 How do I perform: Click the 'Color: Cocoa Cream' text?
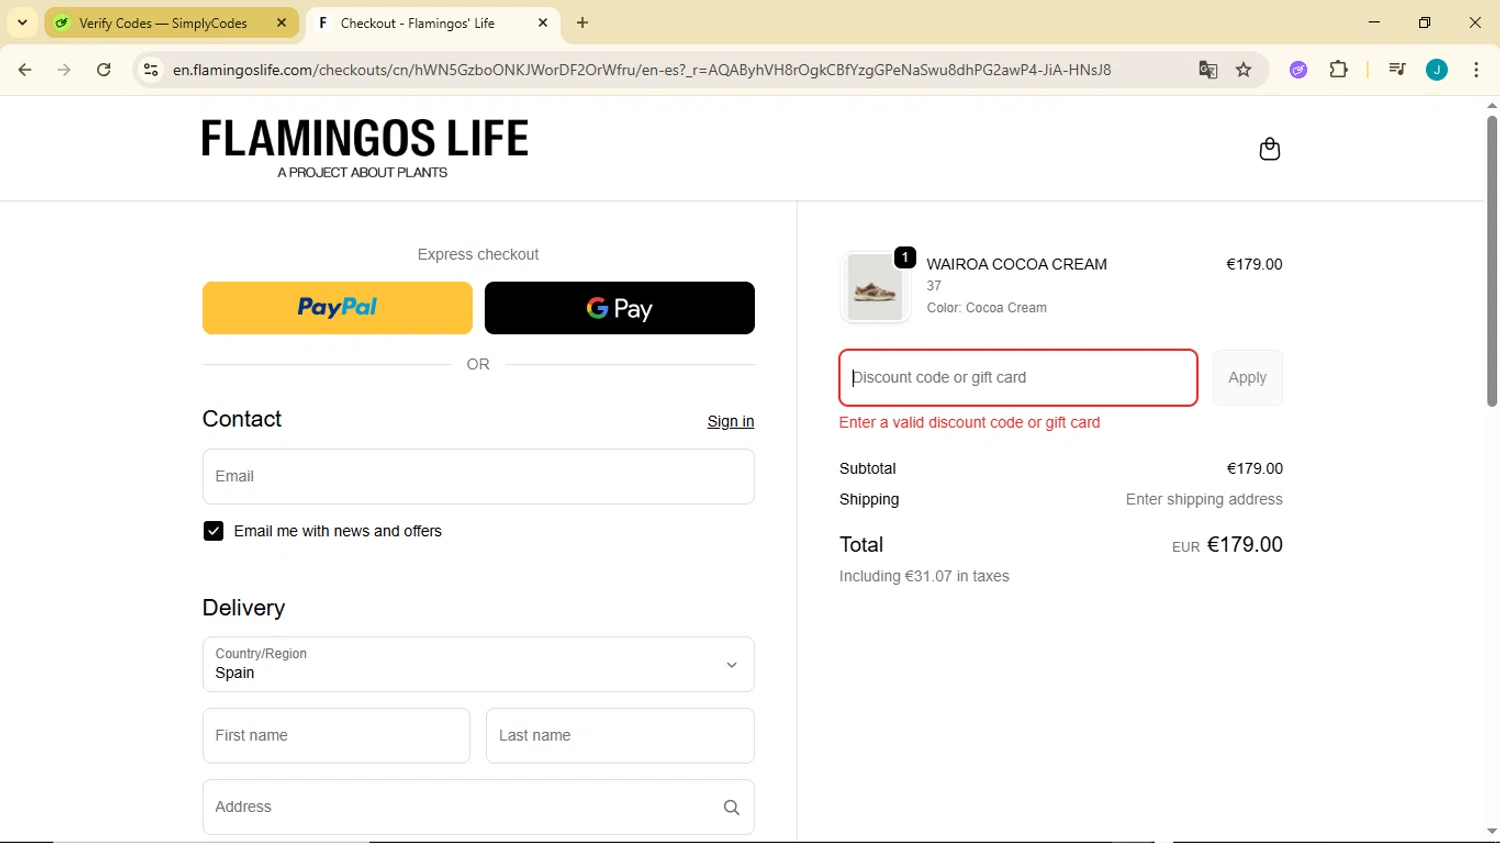coord(986,308)
